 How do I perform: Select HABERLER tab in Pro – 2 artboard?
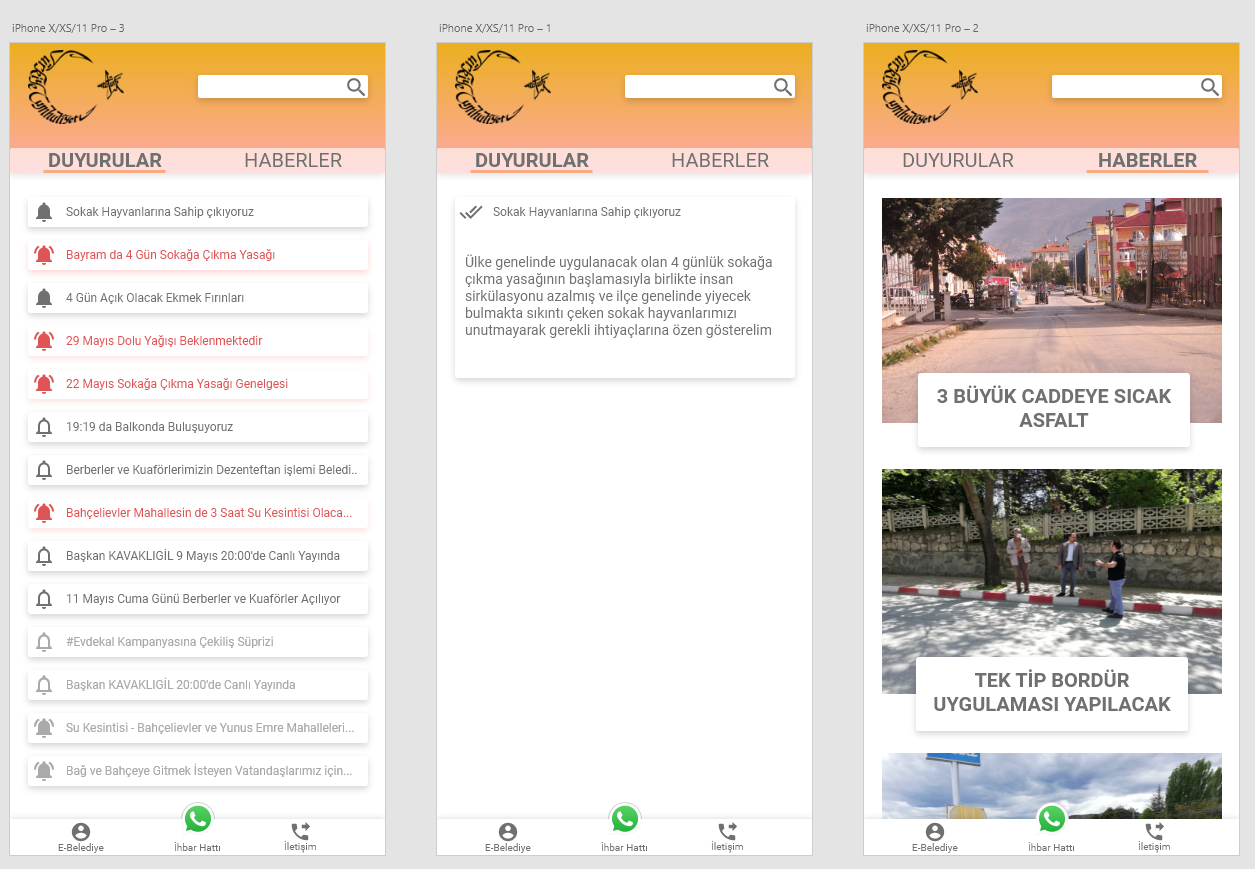1147,161
